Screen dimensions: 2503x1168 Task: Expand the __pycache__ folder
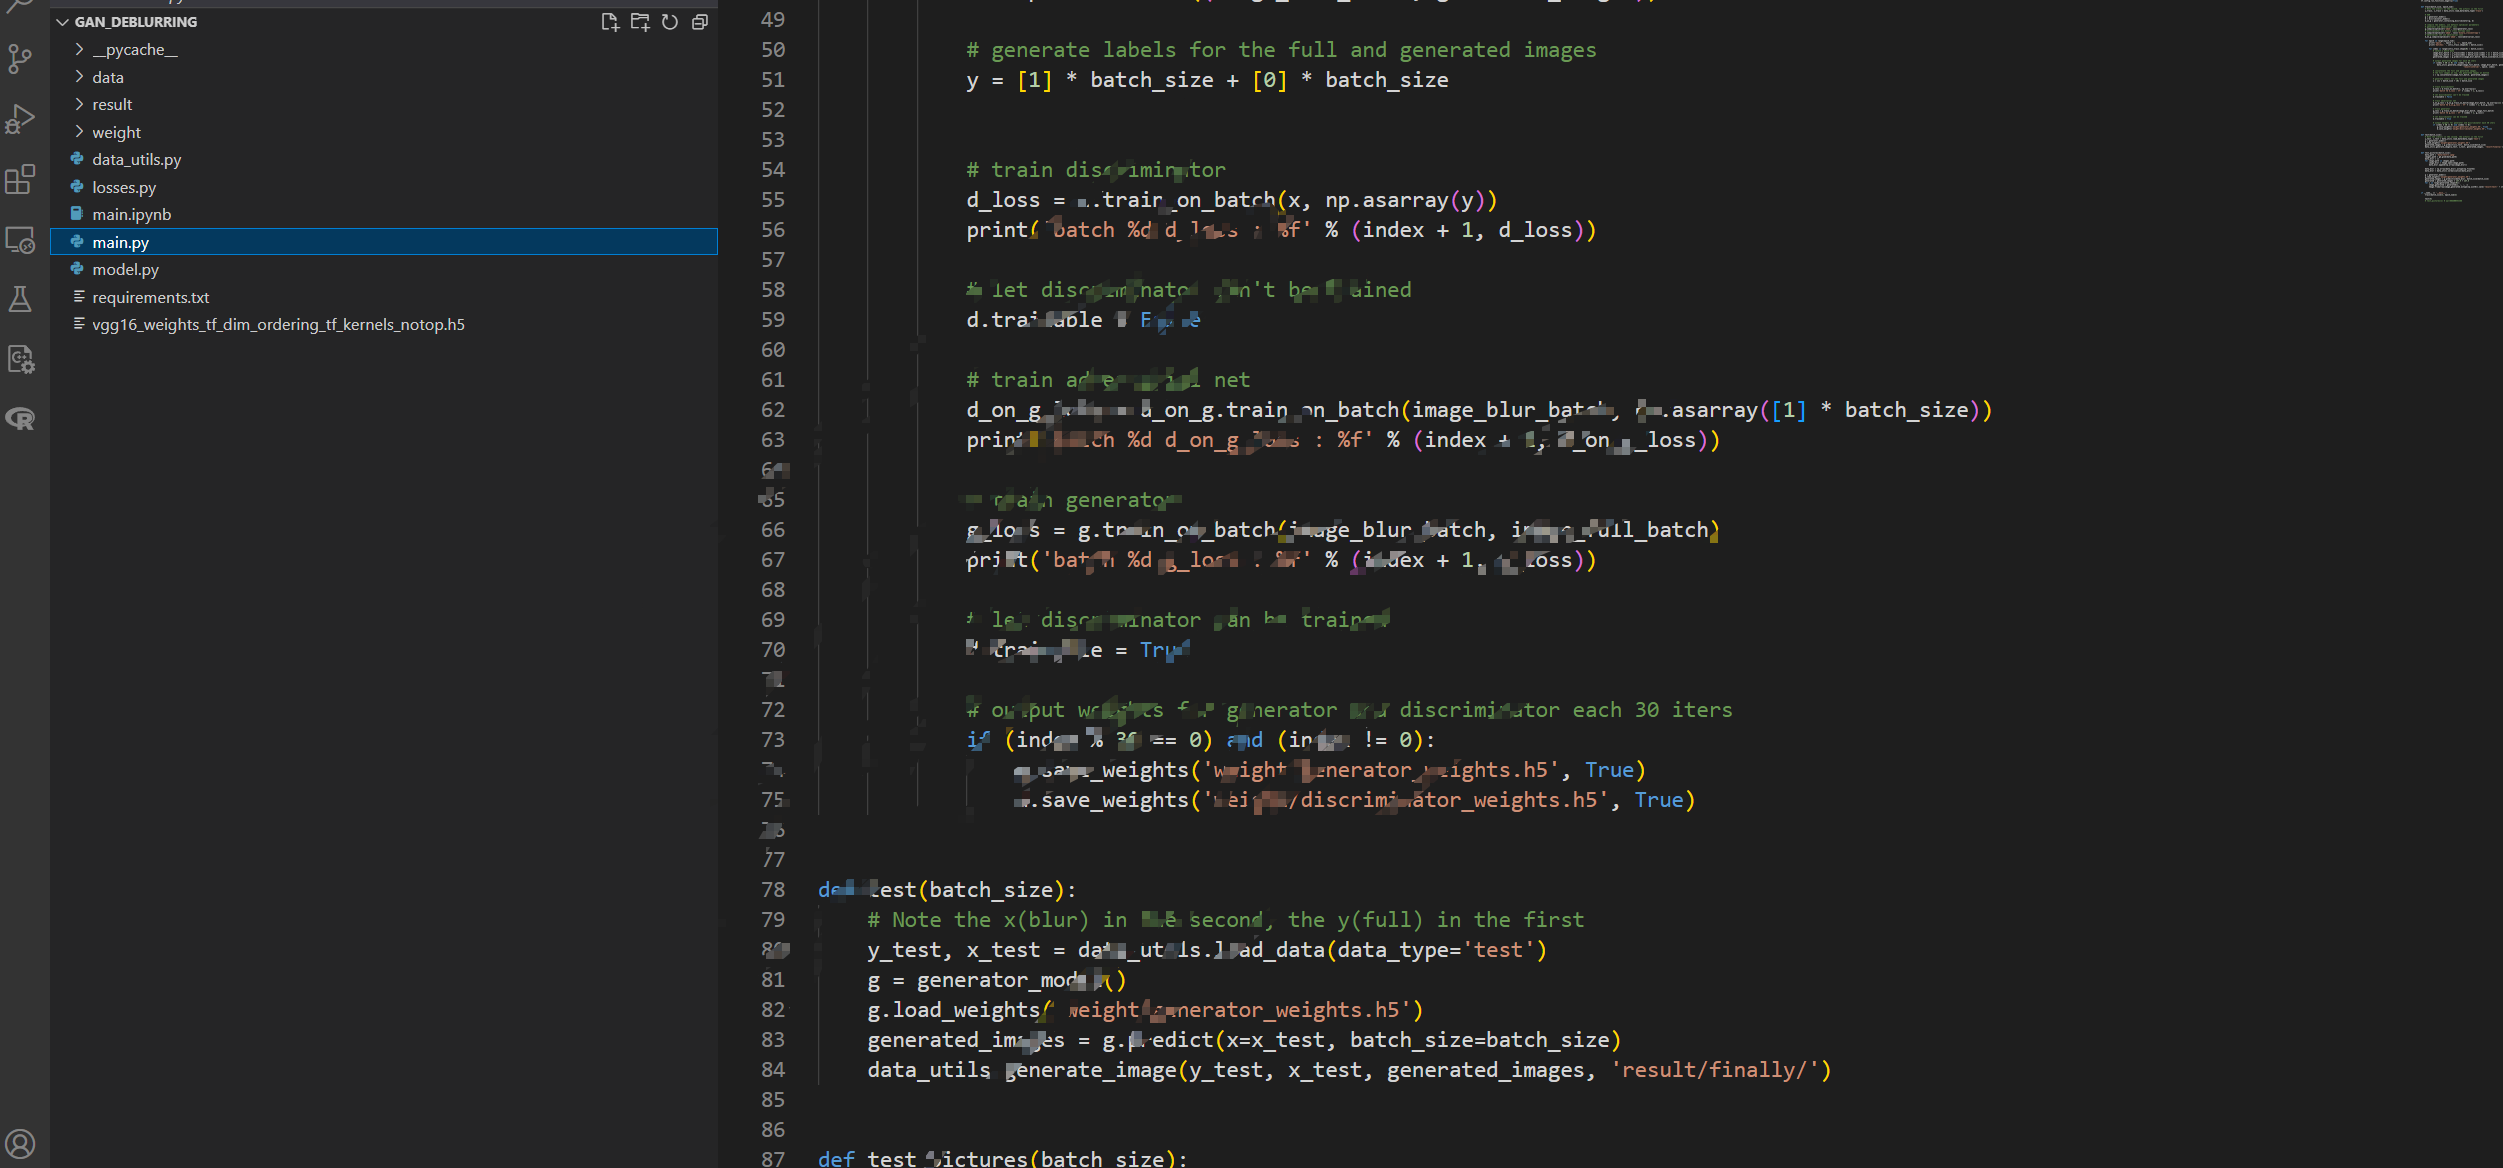(x=134, y=50)
